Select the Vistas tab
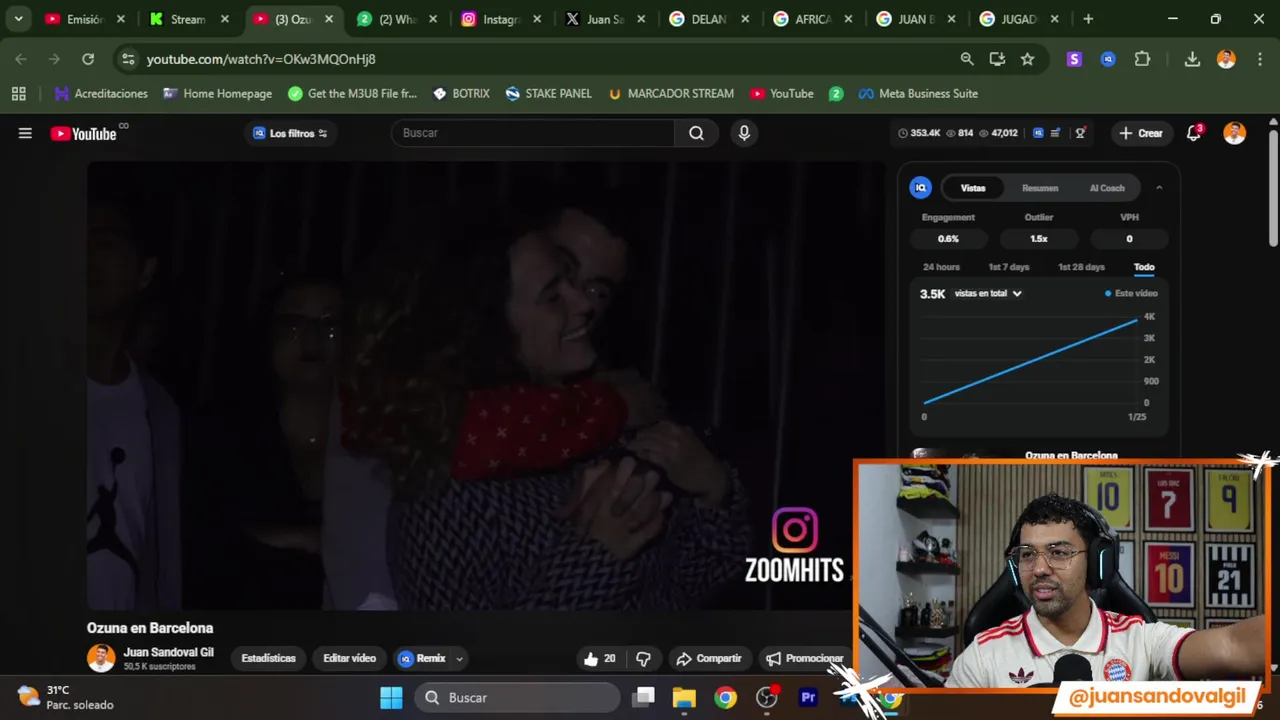Screen dimensions: 1280x720 (973, 188)
